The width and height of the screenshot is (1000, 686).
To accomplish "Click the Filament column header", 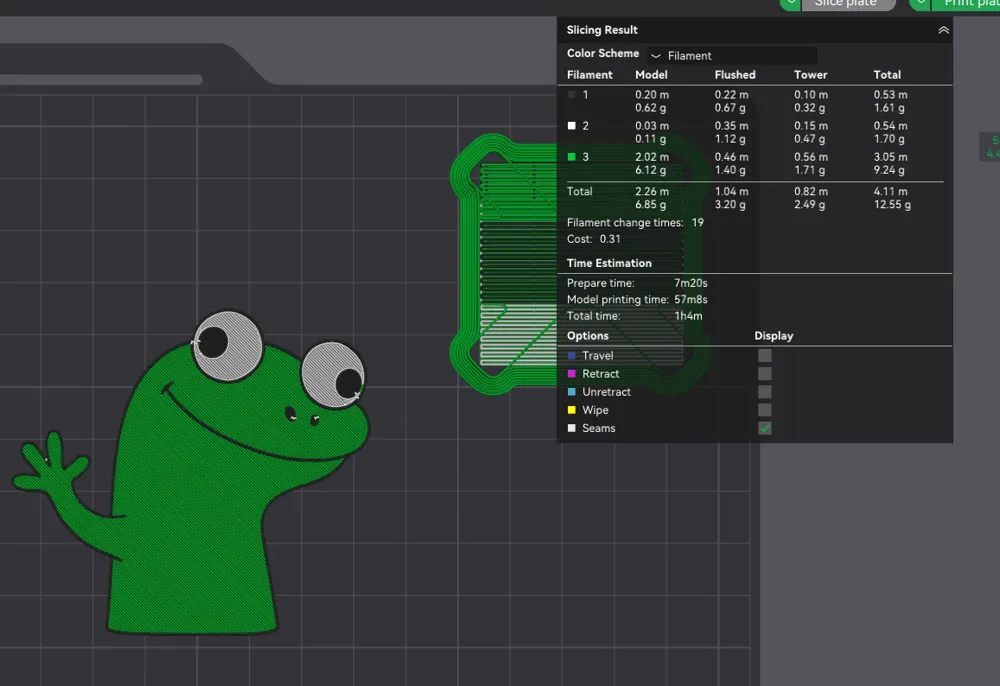I will (589, 75).
